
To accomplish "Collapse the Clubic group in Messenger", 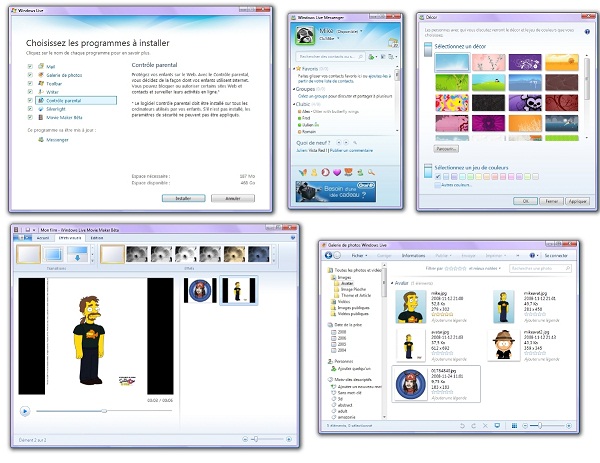I will [x=295, y=104].
